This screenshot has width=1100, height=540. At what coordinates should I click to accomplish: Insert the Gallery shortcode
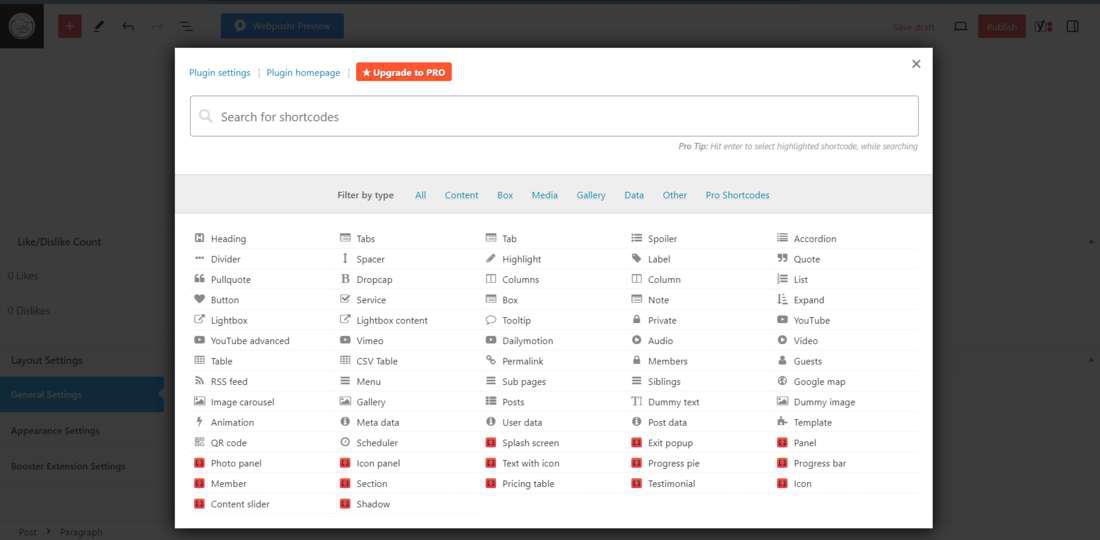click(x=363, y=401)
